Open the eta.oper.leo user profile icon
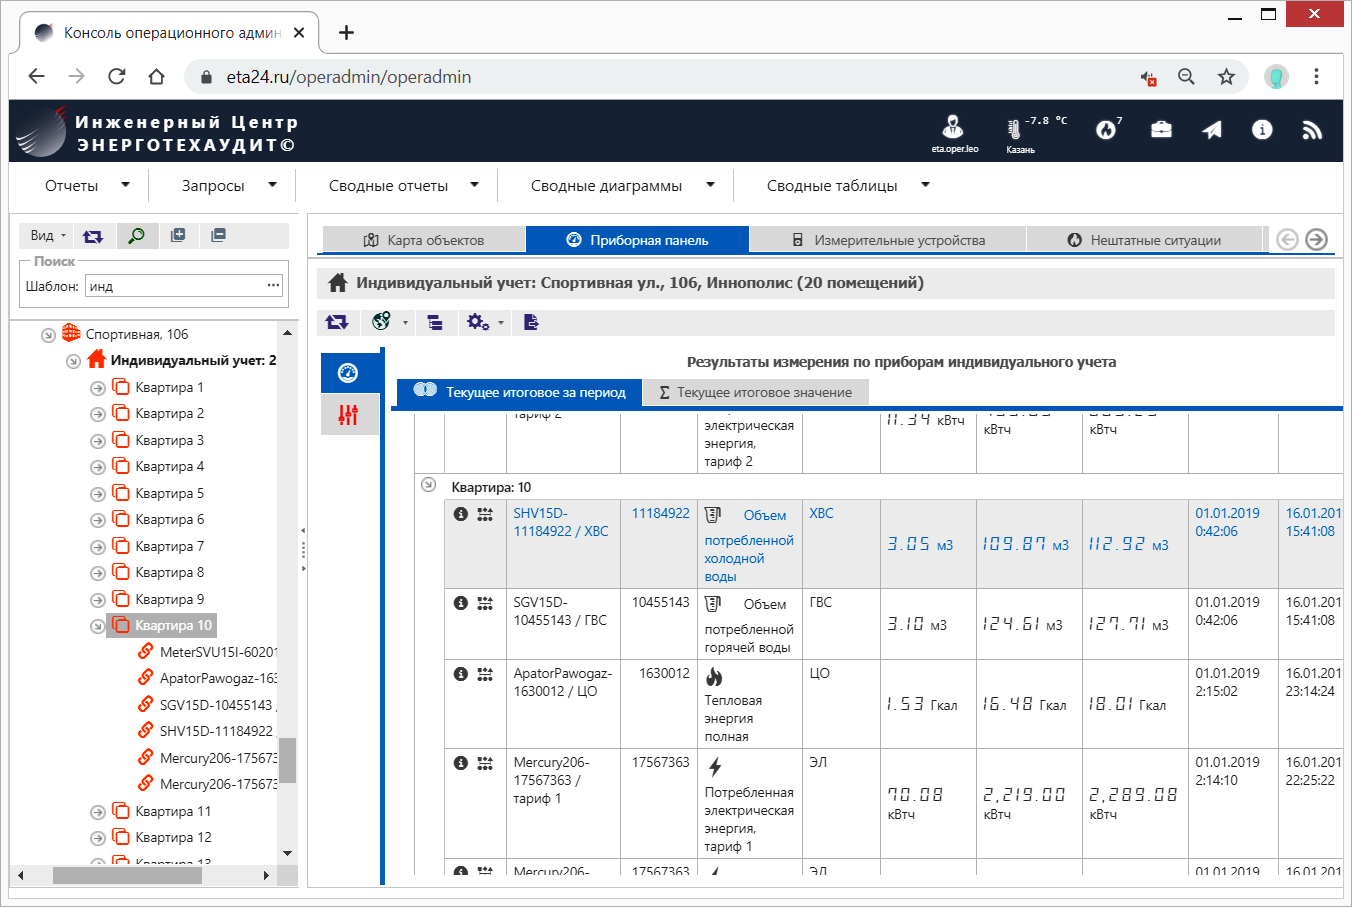The height and width of the screenshot is (907, 1352). [x=953, y=127]
